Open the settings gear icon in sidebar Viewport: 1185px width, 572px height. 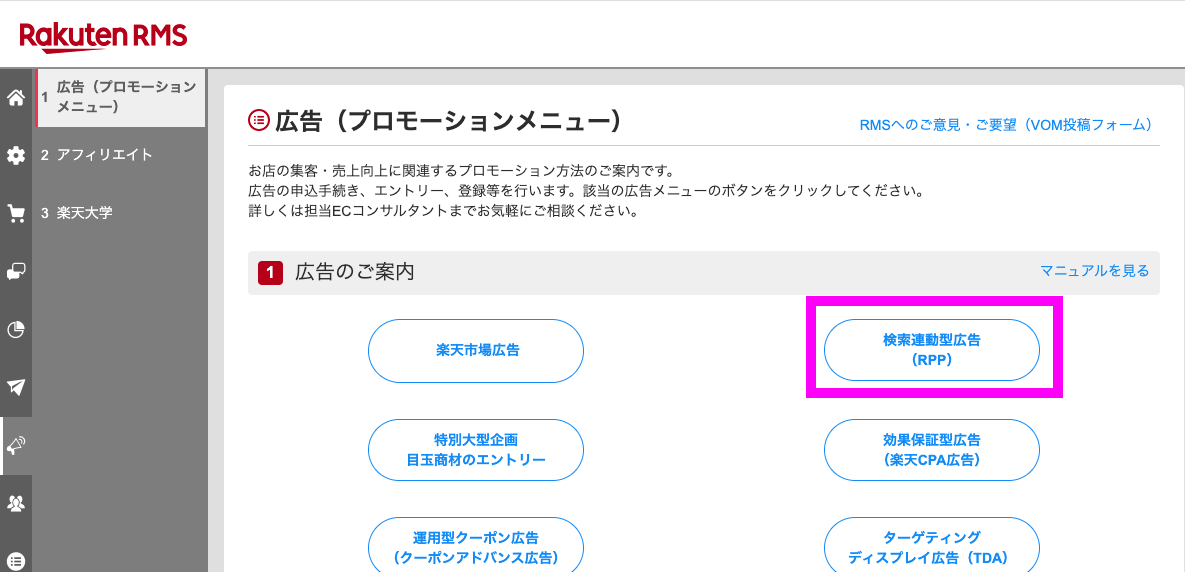16,156
